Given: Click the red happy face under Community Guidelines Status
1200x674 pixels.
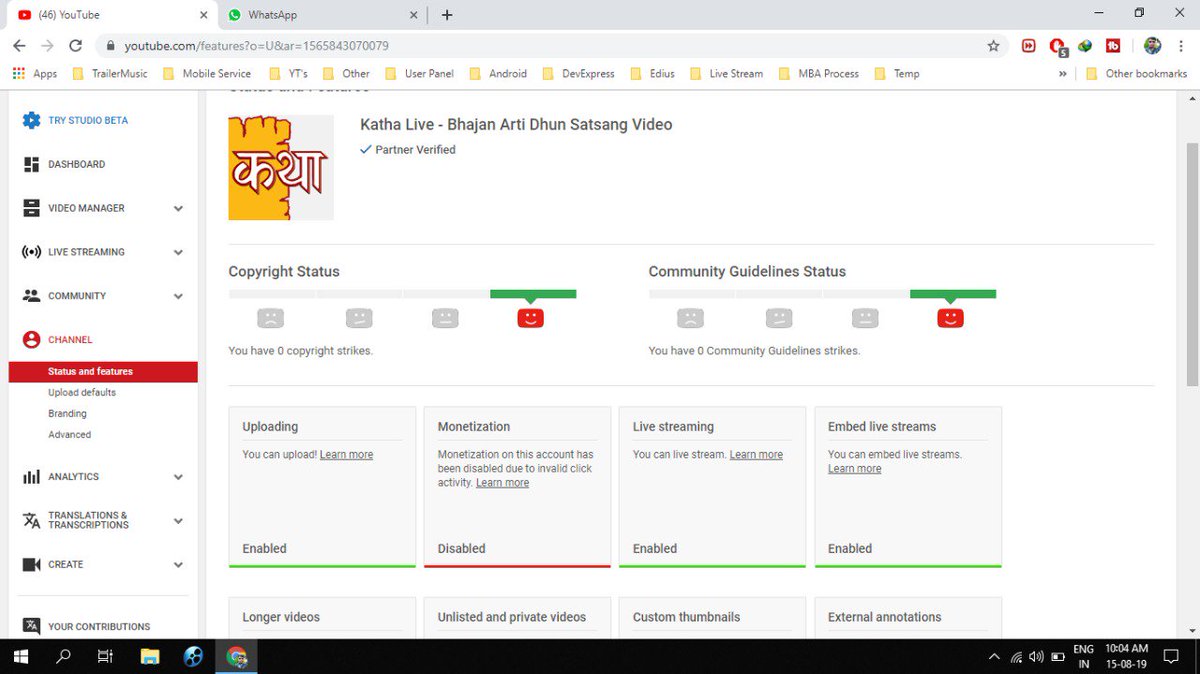Looking at the screenshot, I should click(950, 318).
